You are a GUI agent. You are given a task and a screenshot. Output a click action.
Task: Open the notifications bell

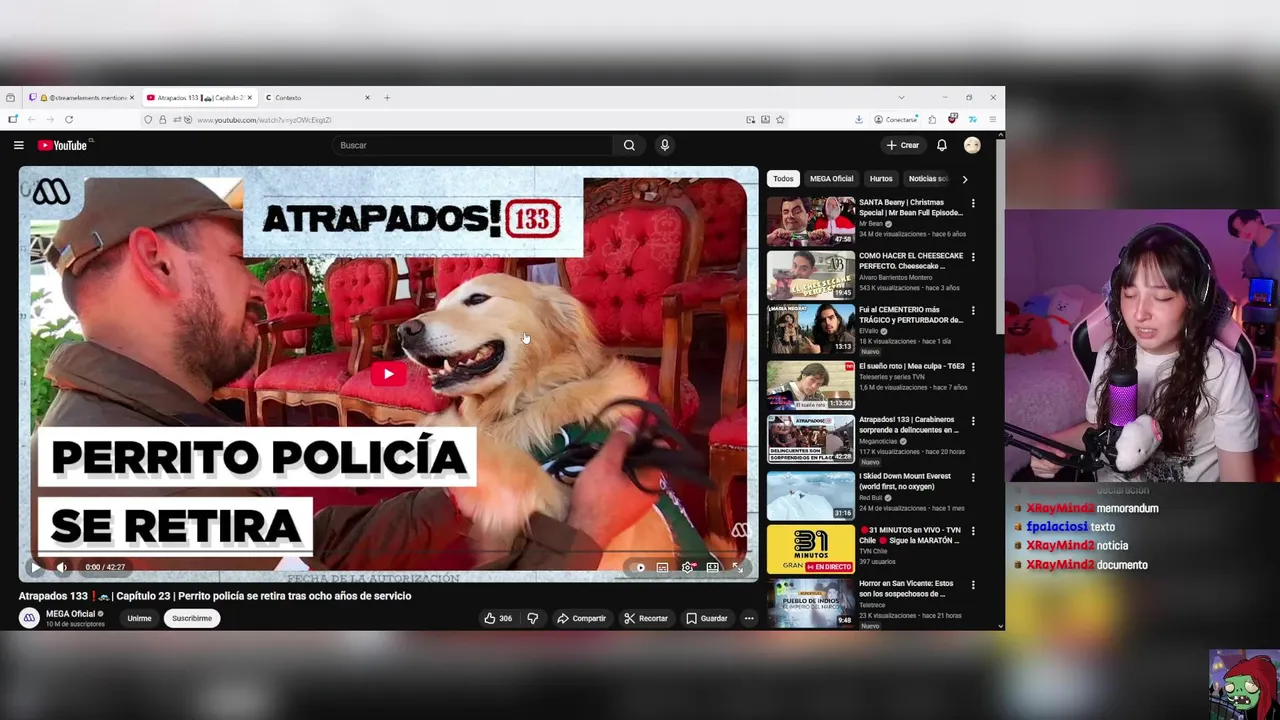coord(941,145)
